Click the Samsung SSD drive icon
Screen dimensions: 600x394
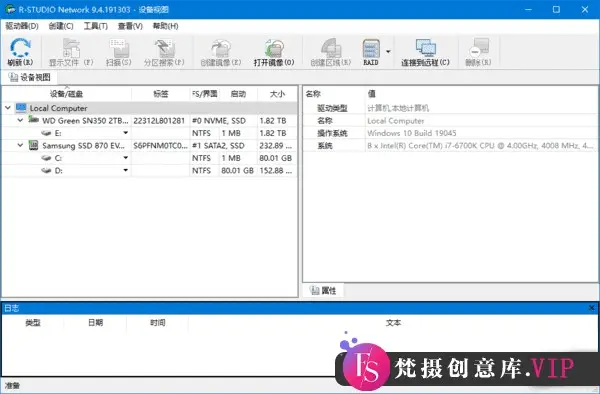click(x=34, y=145)
